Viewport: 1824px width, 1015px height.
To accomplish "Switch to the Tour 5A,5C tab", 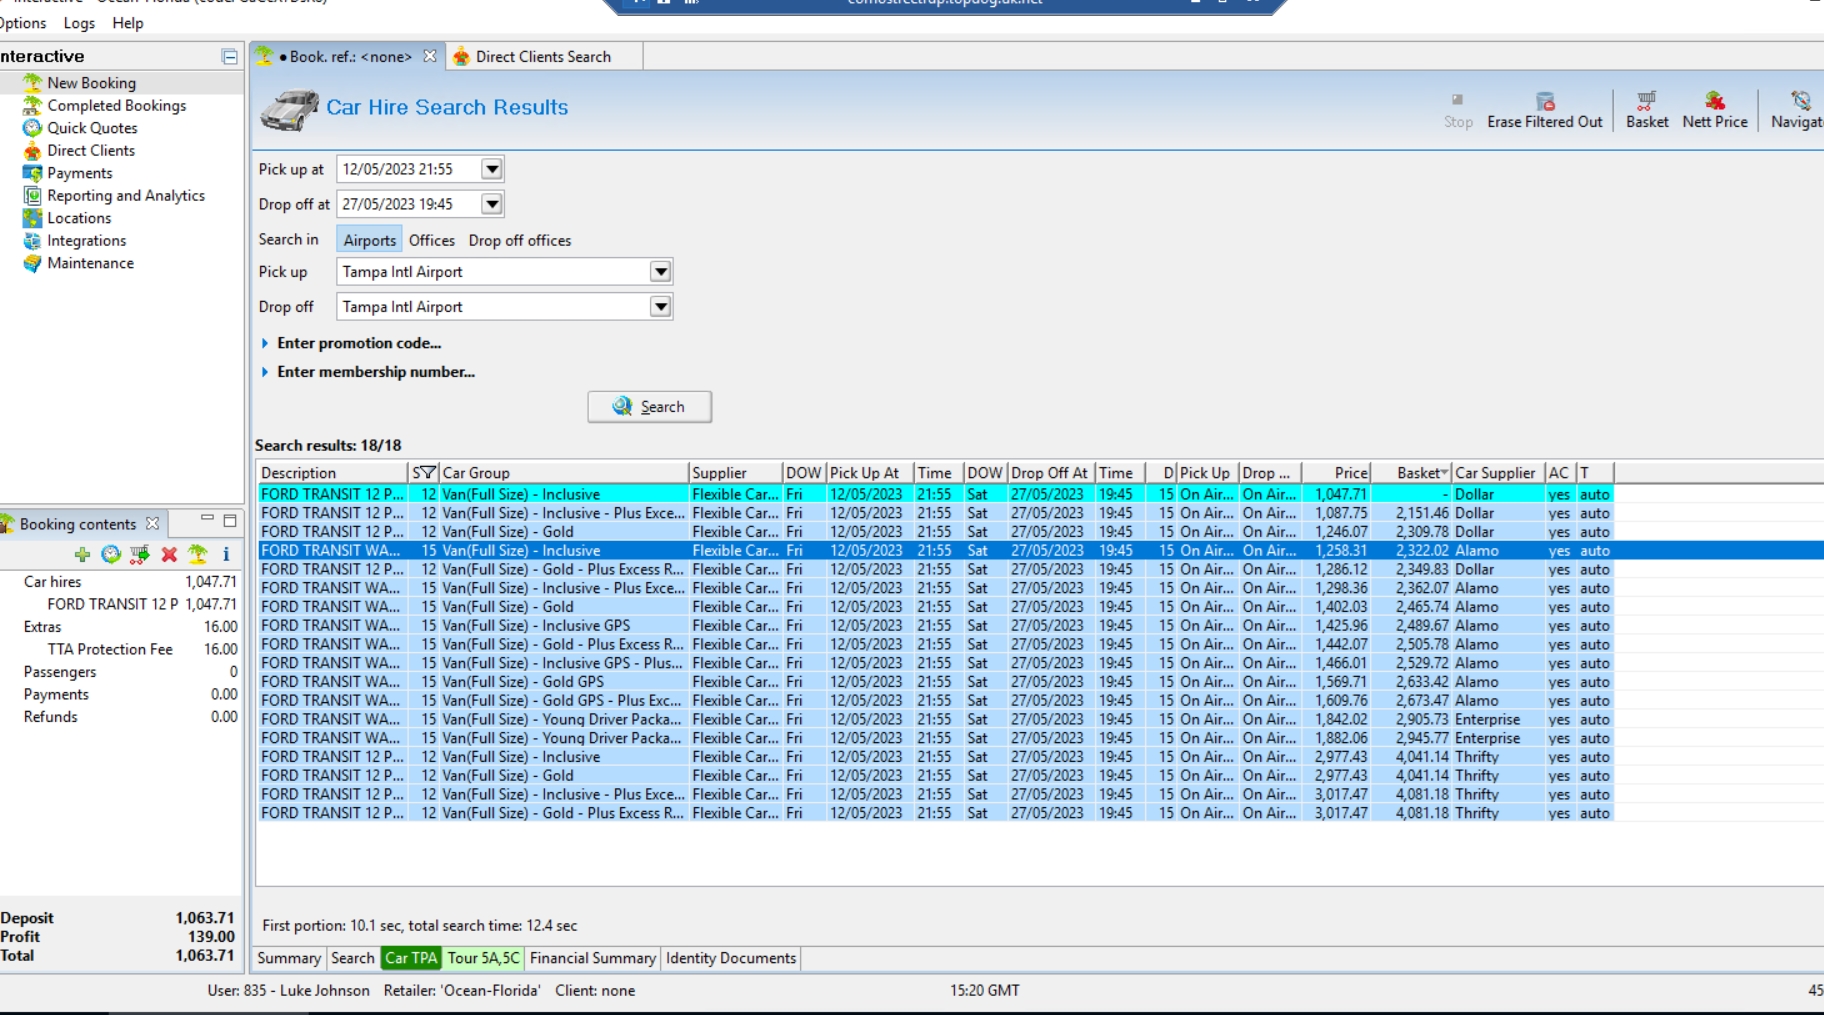I will [x=483, y=958].
